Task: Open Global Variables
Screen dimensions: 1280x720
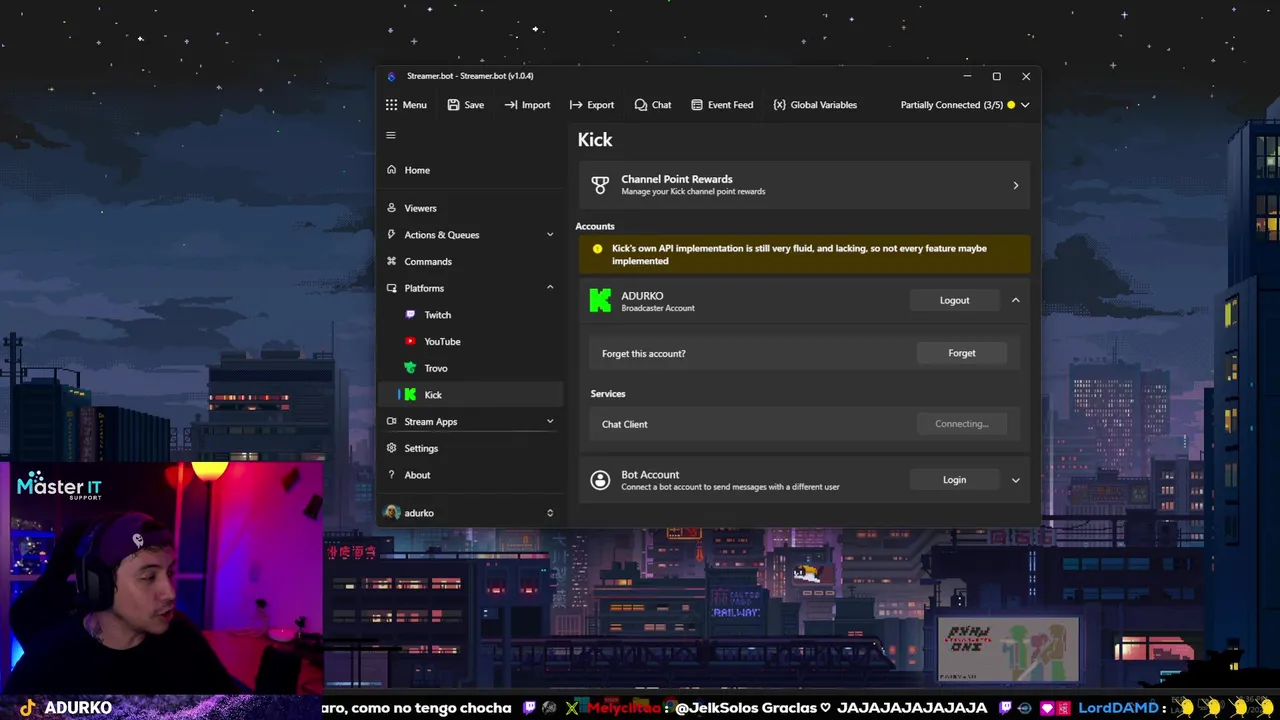Action: point(815,105)
